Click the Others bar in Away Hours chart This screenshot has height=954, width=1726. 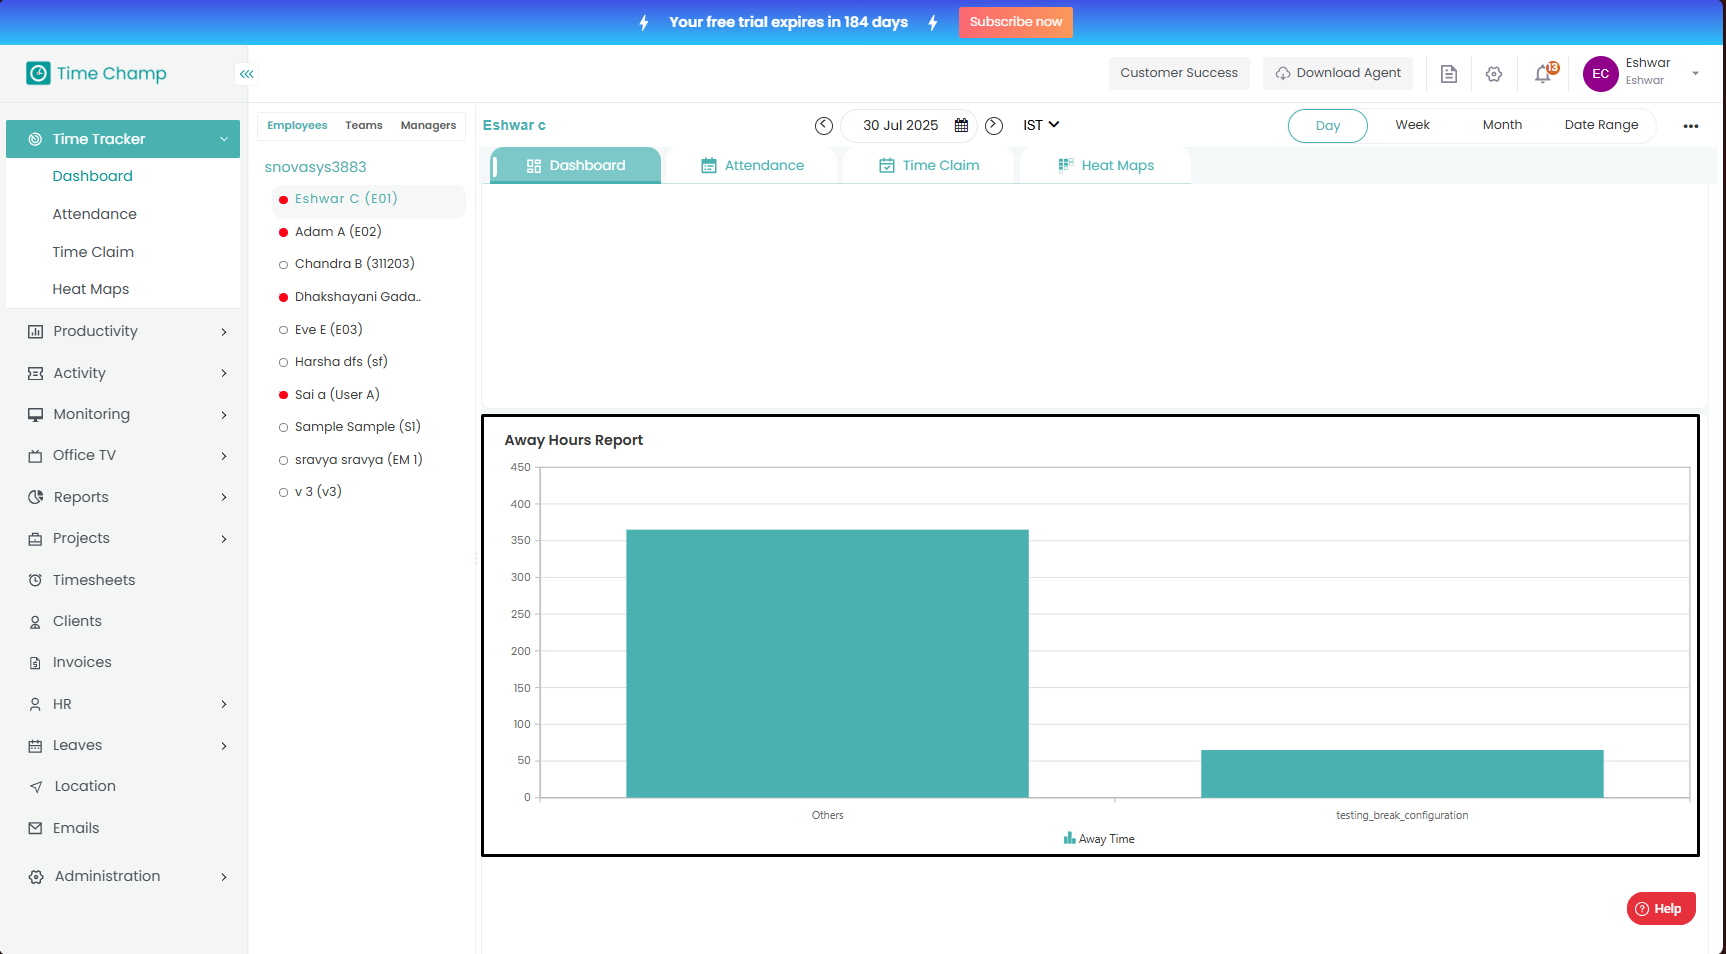pos(827,663)
